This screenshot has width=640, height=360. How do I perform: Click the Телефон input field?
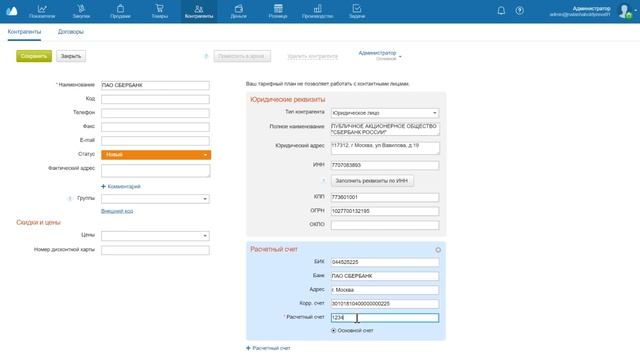(155, 113)
